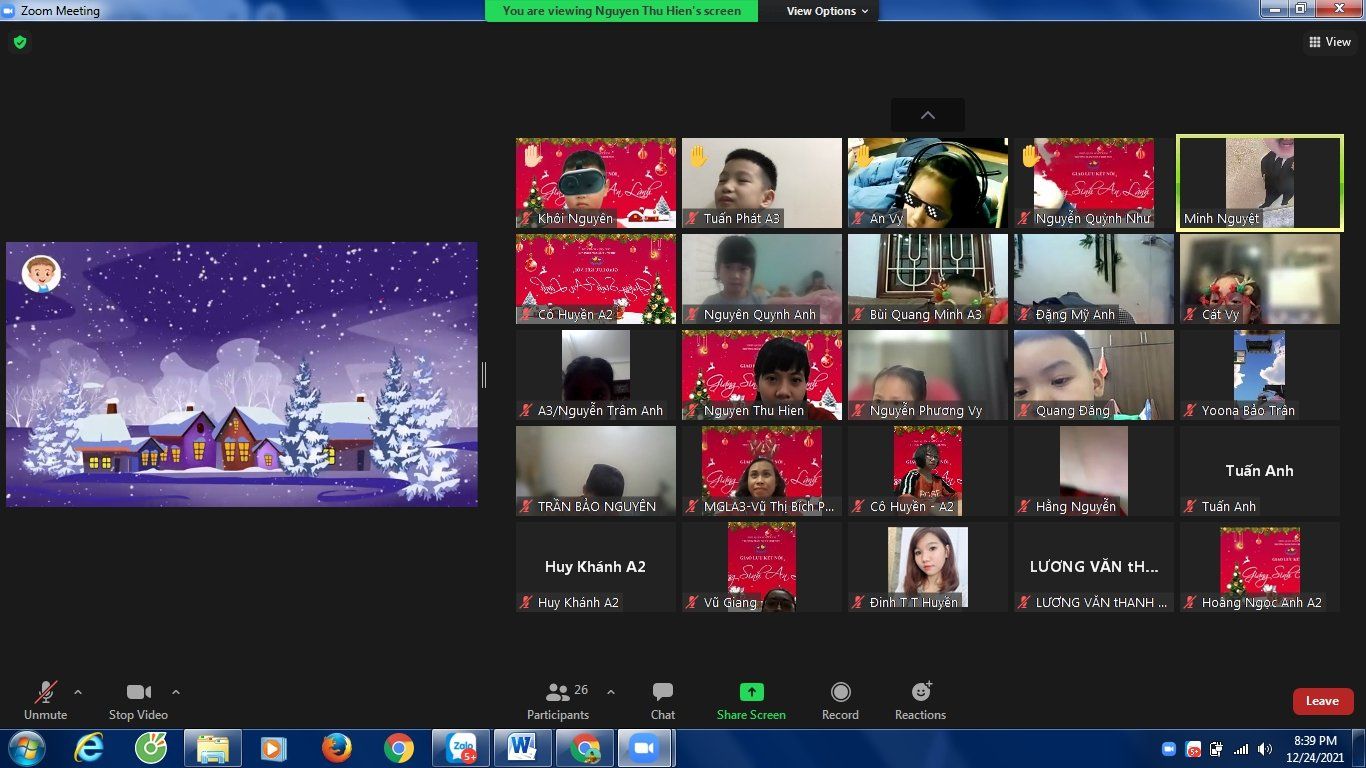The image size is (1366, 768).
Task: Expand video options arrow beside Stop Video
Action: coord(176,692)
